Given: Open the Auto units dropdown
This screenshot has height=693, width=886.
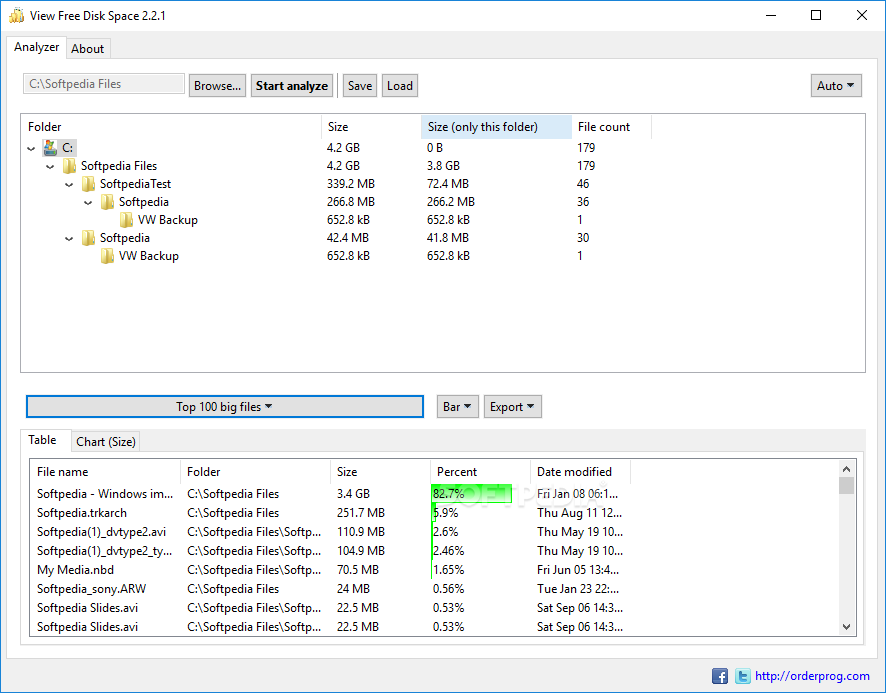Looking at the screenshot, I should tap(836, 86).
